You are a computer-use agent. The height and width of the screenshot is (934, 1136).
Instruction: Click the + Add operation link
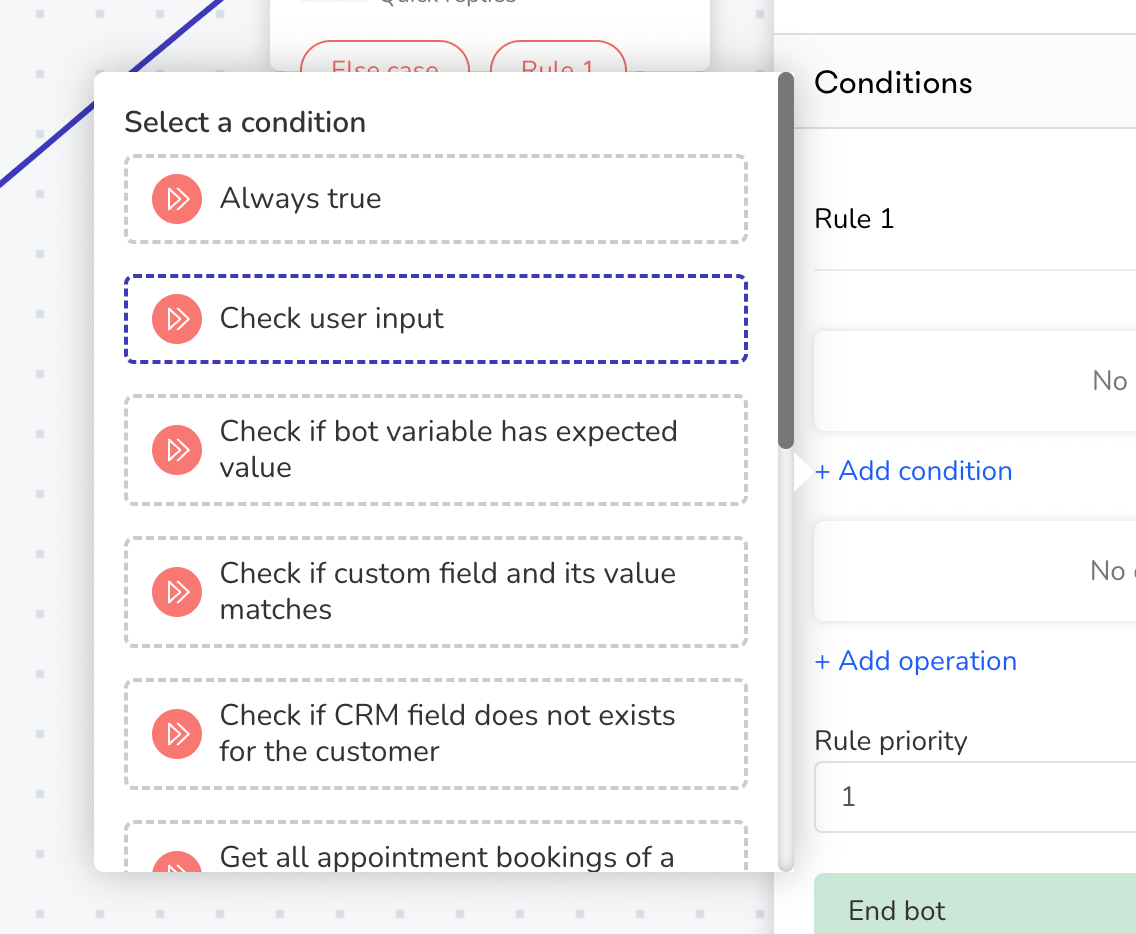click(x=915, y=661)
